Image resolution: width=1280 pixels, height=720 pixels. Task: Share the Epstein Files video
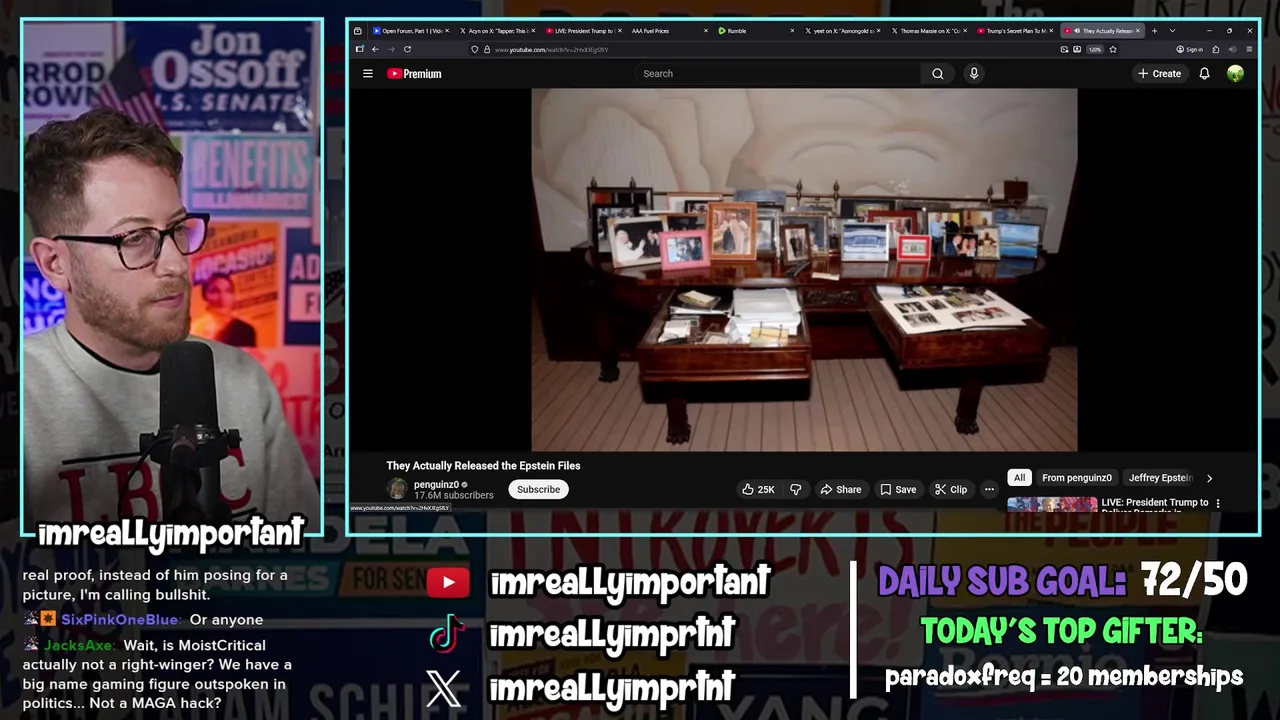coord(841,489)
